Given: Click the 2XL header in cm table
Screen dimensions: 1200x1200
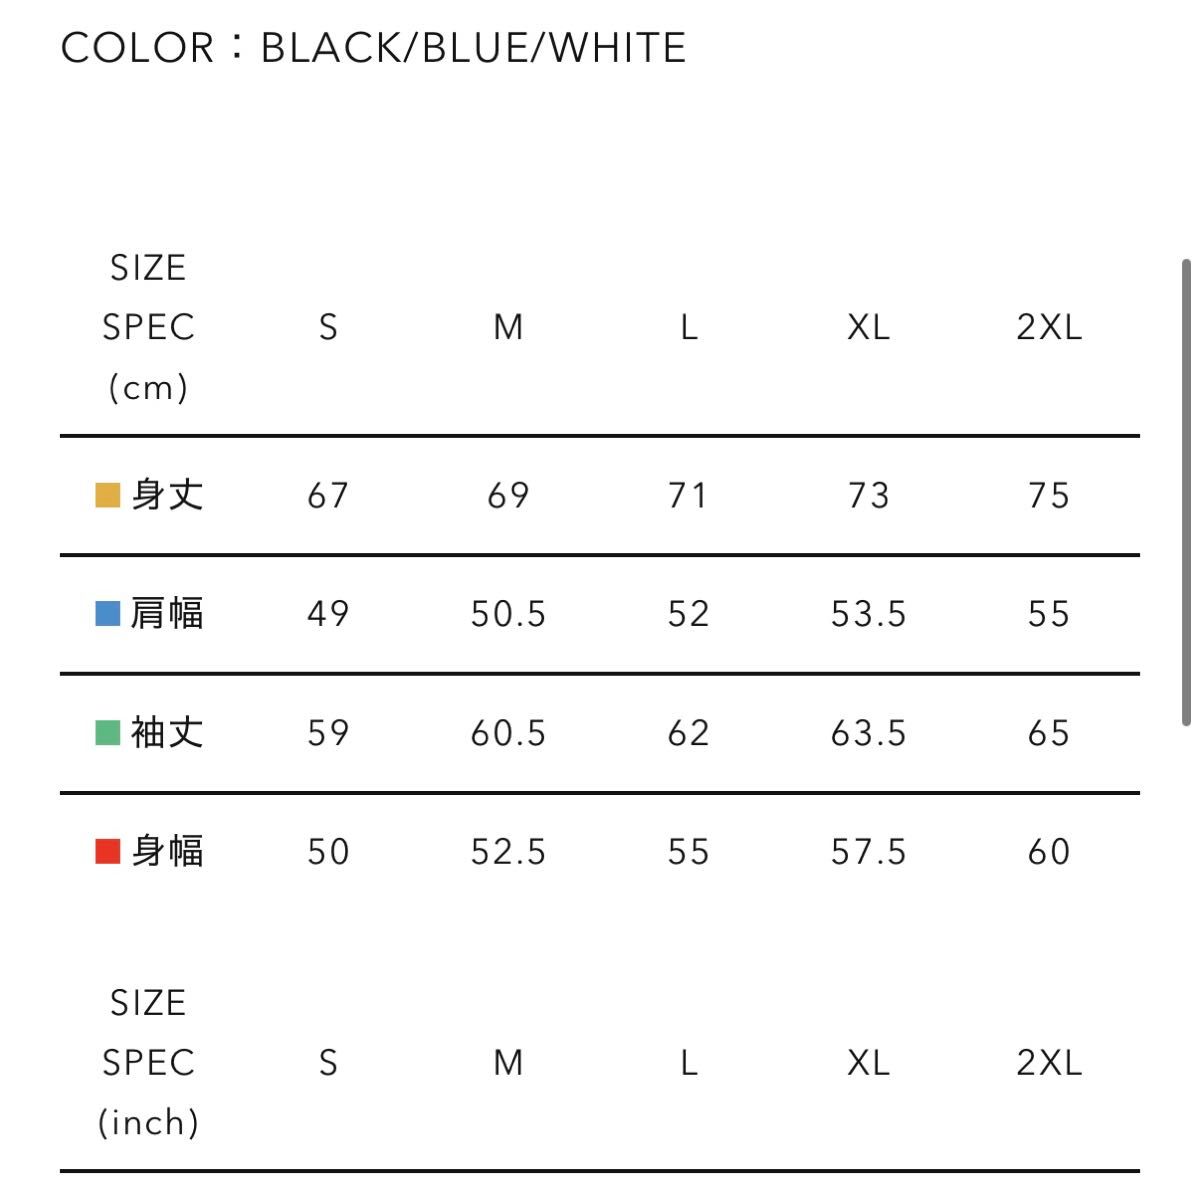Looking at the screenshot, I should pos(1049,327).
